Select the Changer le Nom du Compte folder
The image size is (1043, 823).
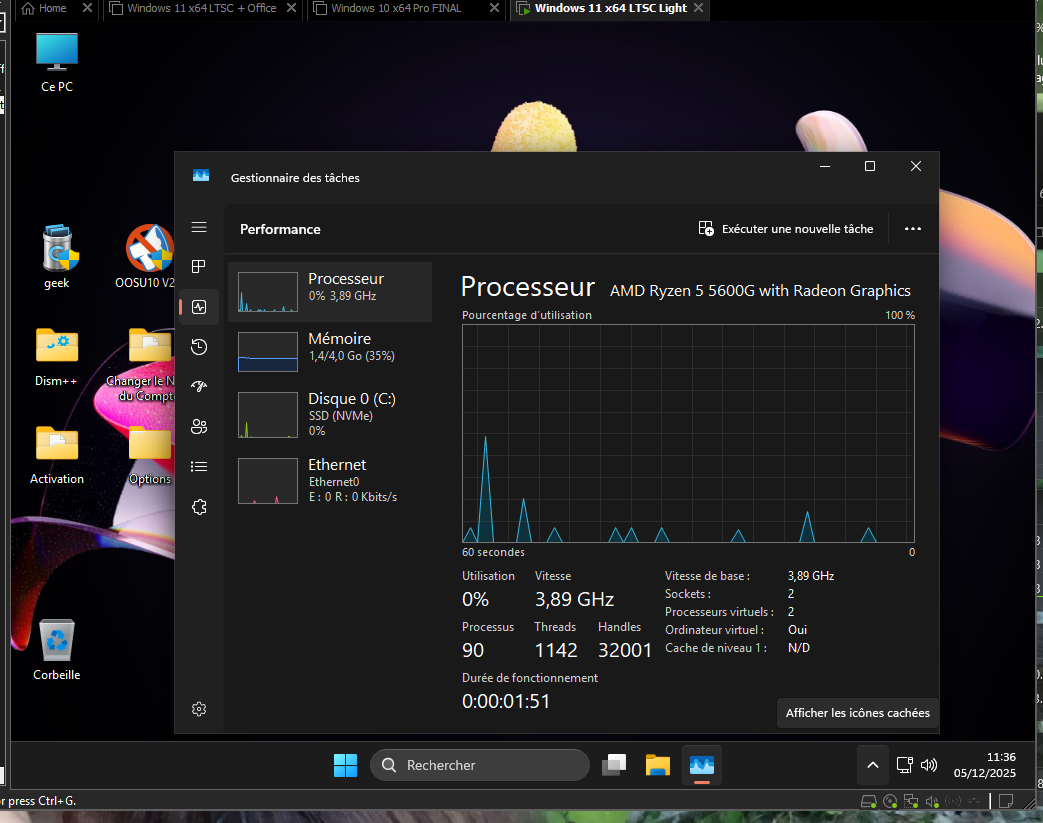(x=146, y=365)
